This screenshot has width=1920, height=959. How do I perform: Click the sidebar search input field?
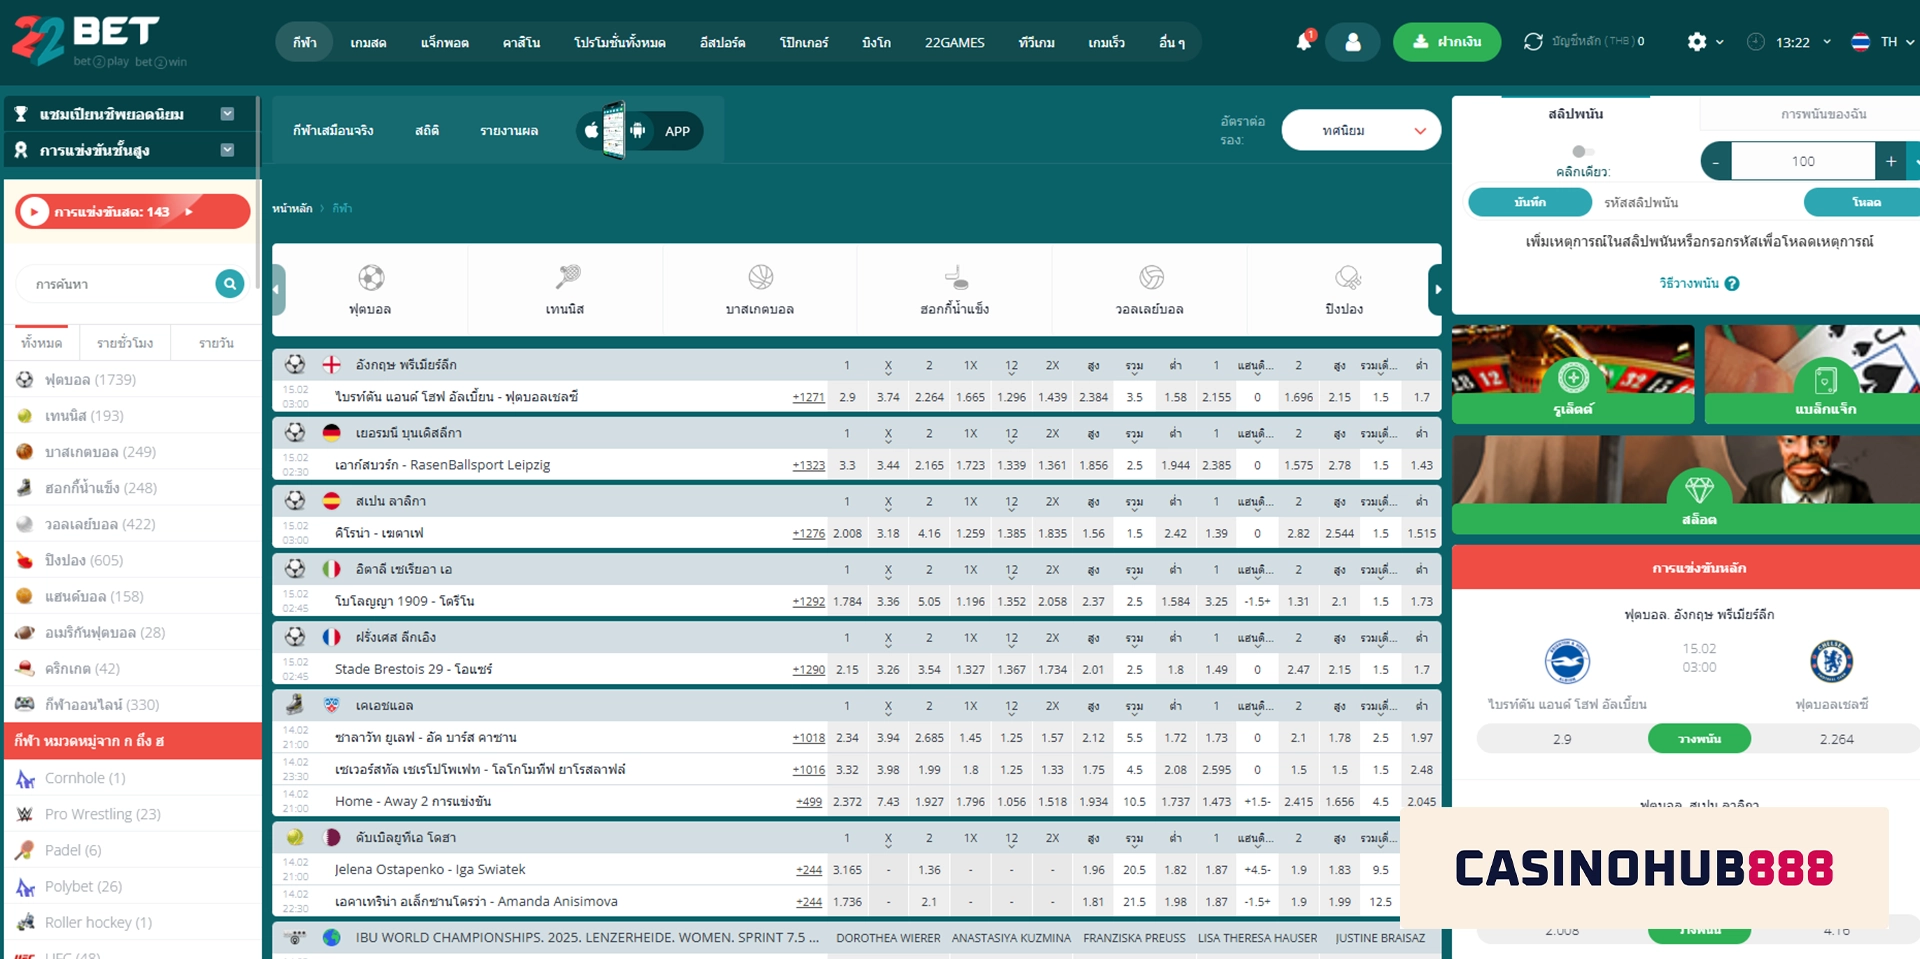(120, 284)
